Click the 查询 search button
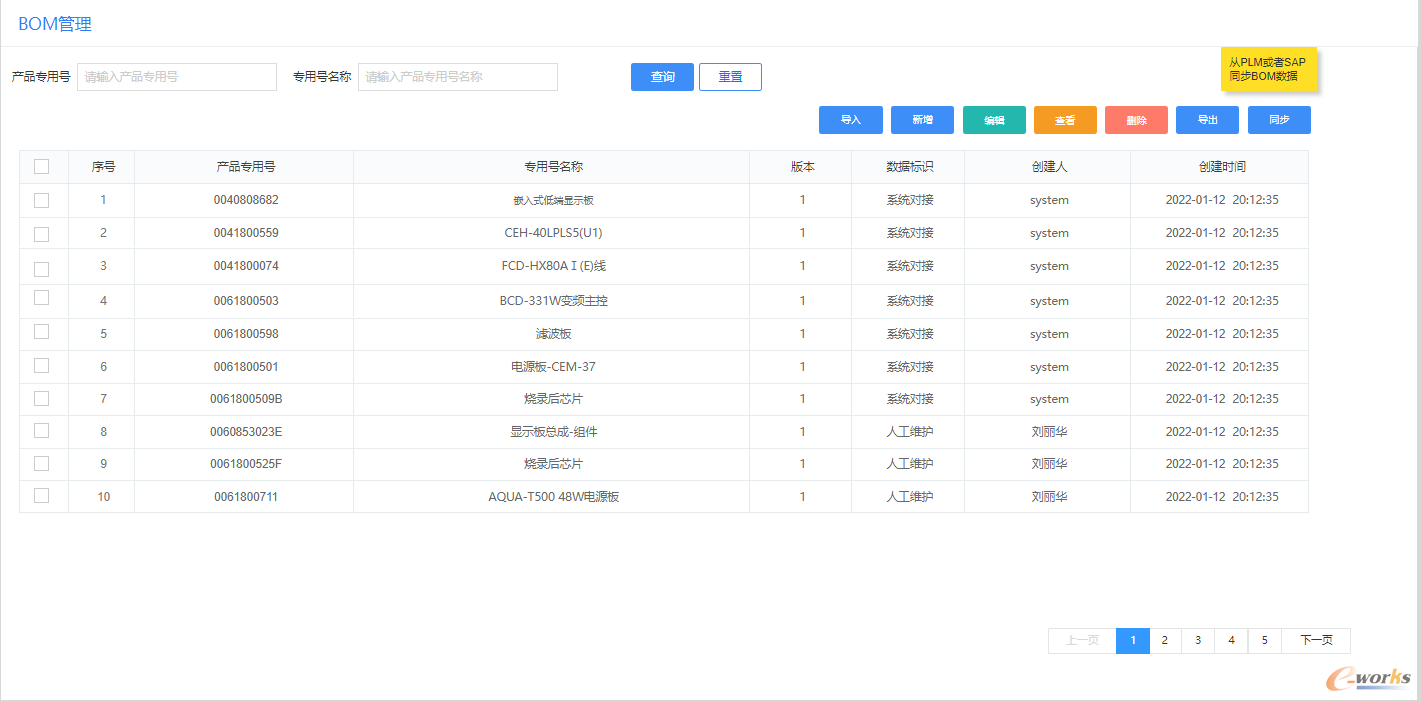 [662, 77]
